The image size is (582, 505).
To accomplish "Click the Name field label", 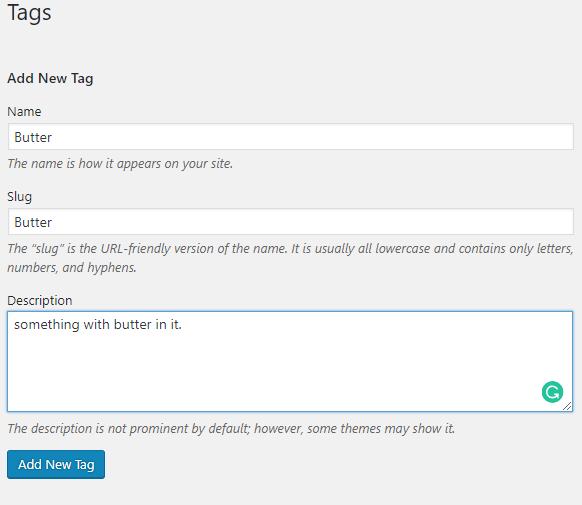I will [x=24, y=111].
